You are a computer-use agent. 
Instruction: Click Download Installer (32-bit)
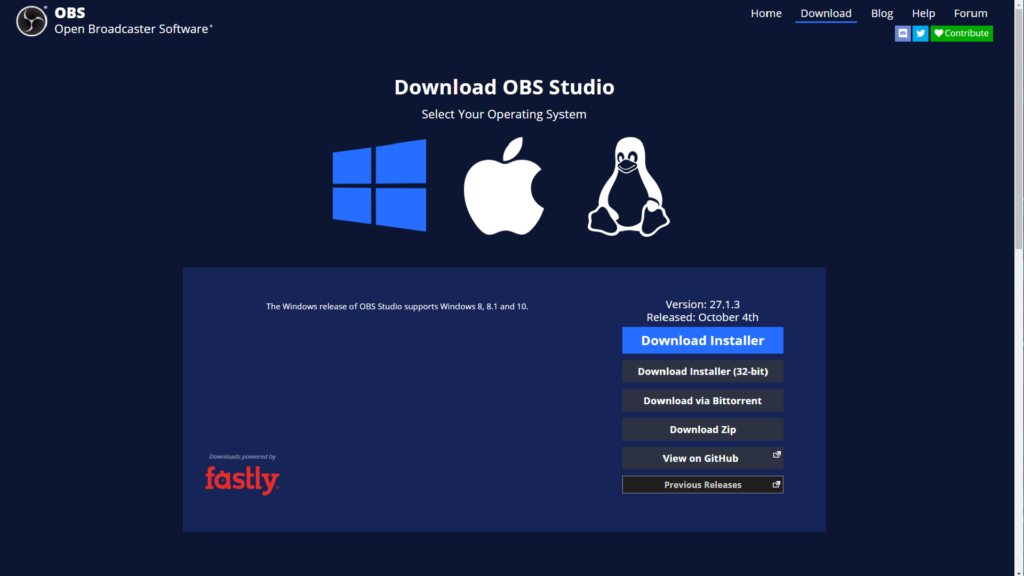click(x=703, y=371)
